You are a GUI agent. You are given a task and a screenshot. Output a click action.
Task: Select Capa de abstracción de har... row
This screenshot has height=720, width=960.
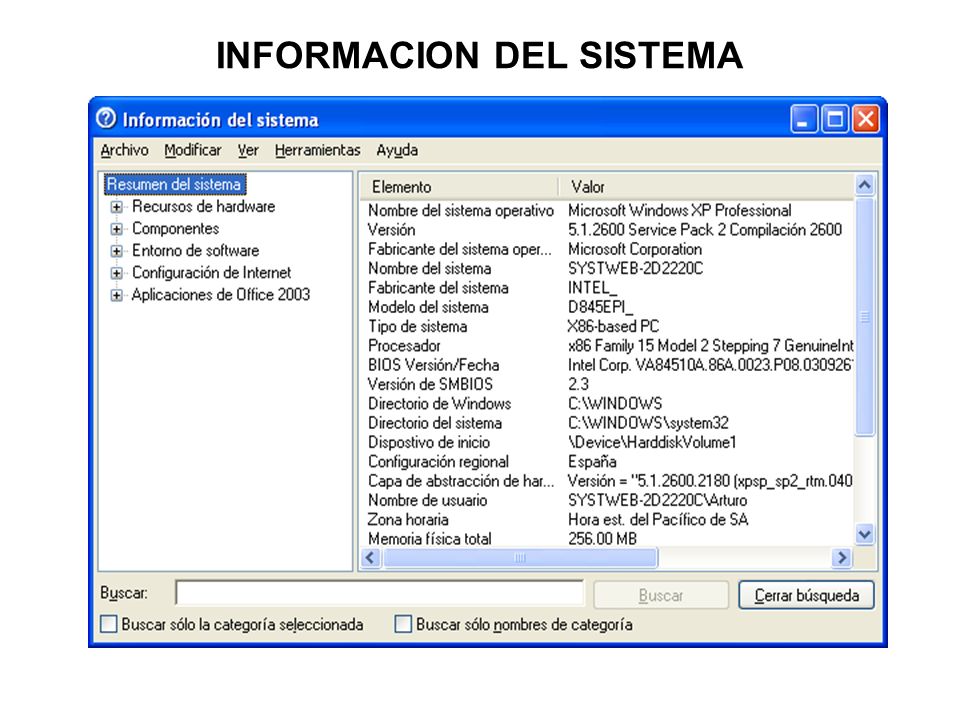pos(607,481)
